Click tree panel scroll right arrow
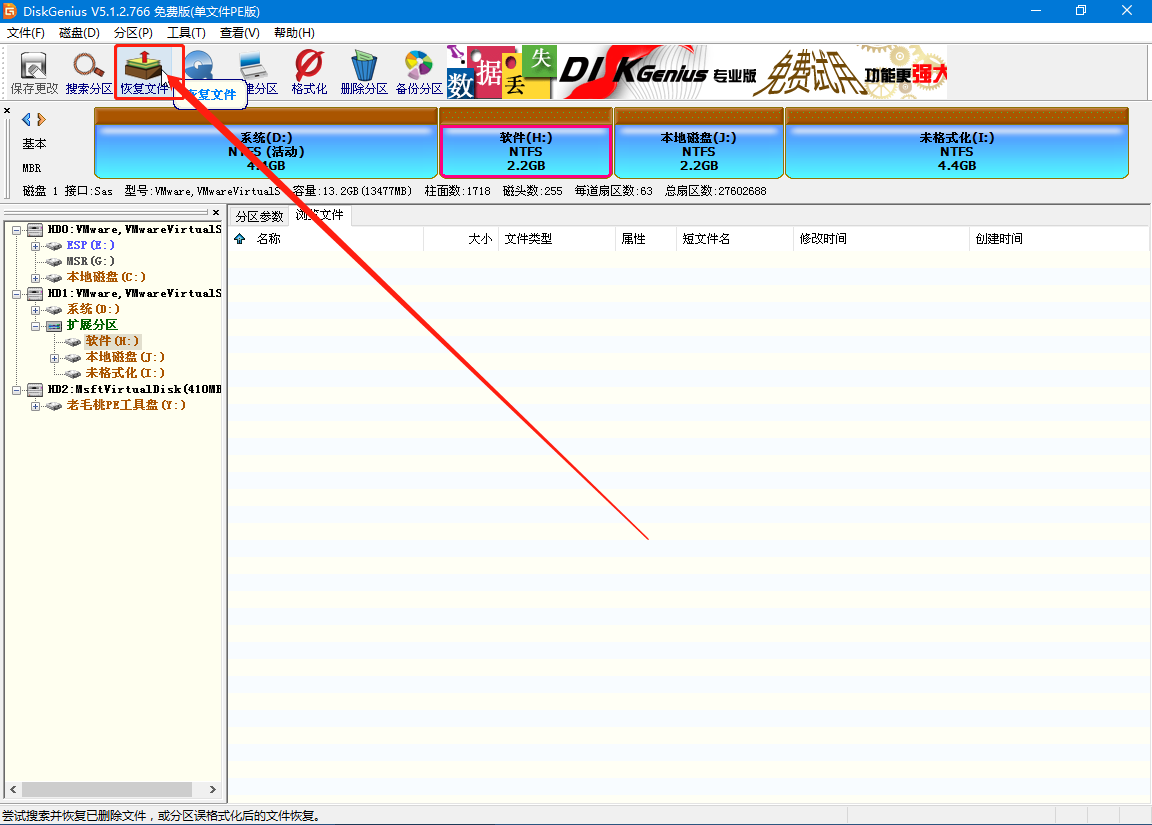The image size is (1152, 825). click(x=212, y=790)
